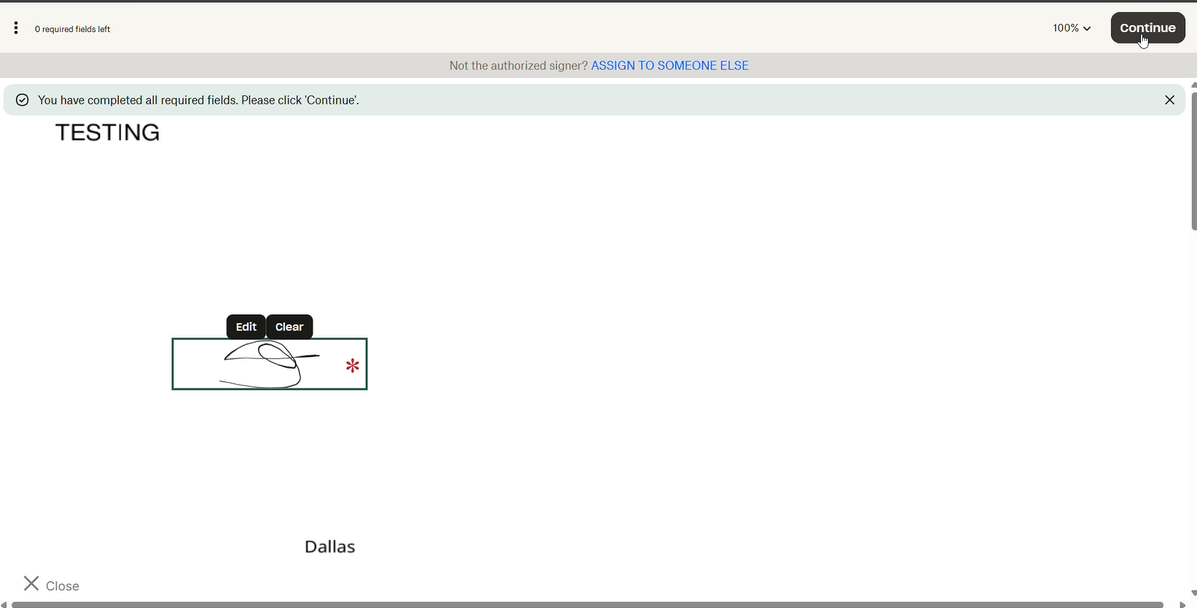Click the vertical scrollbar down arrow
Viewport: 1197px width, 608px height.
[x=1192, y=593]
